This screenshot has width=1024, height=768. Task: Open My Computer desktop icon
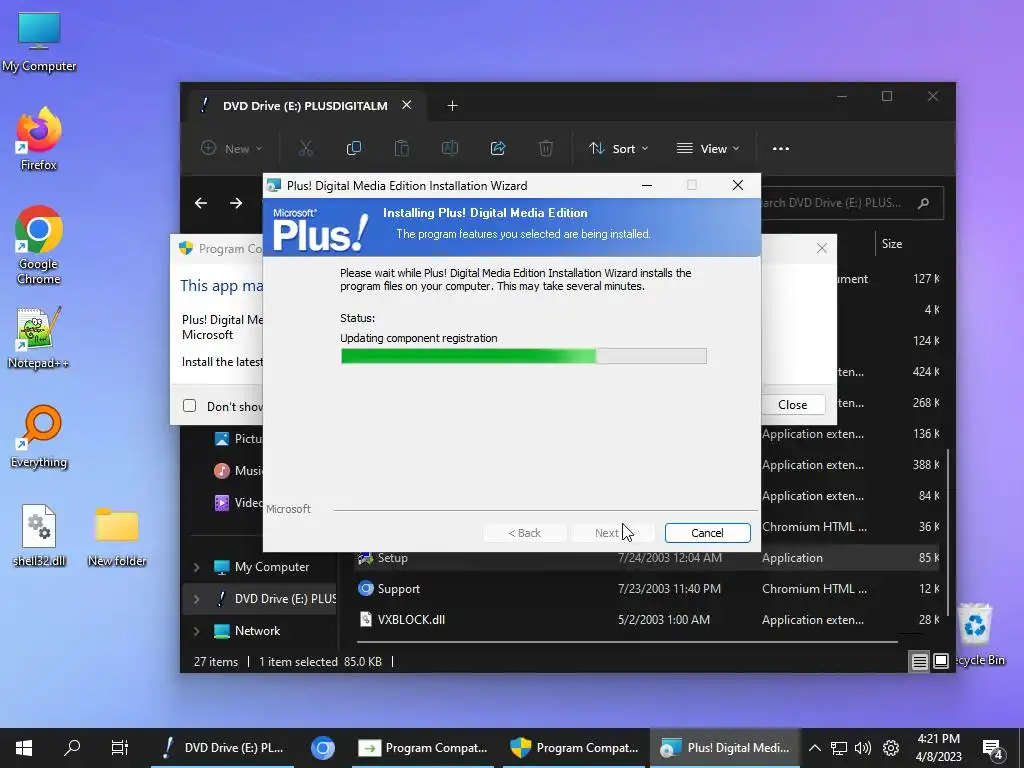tap(39, 42)
